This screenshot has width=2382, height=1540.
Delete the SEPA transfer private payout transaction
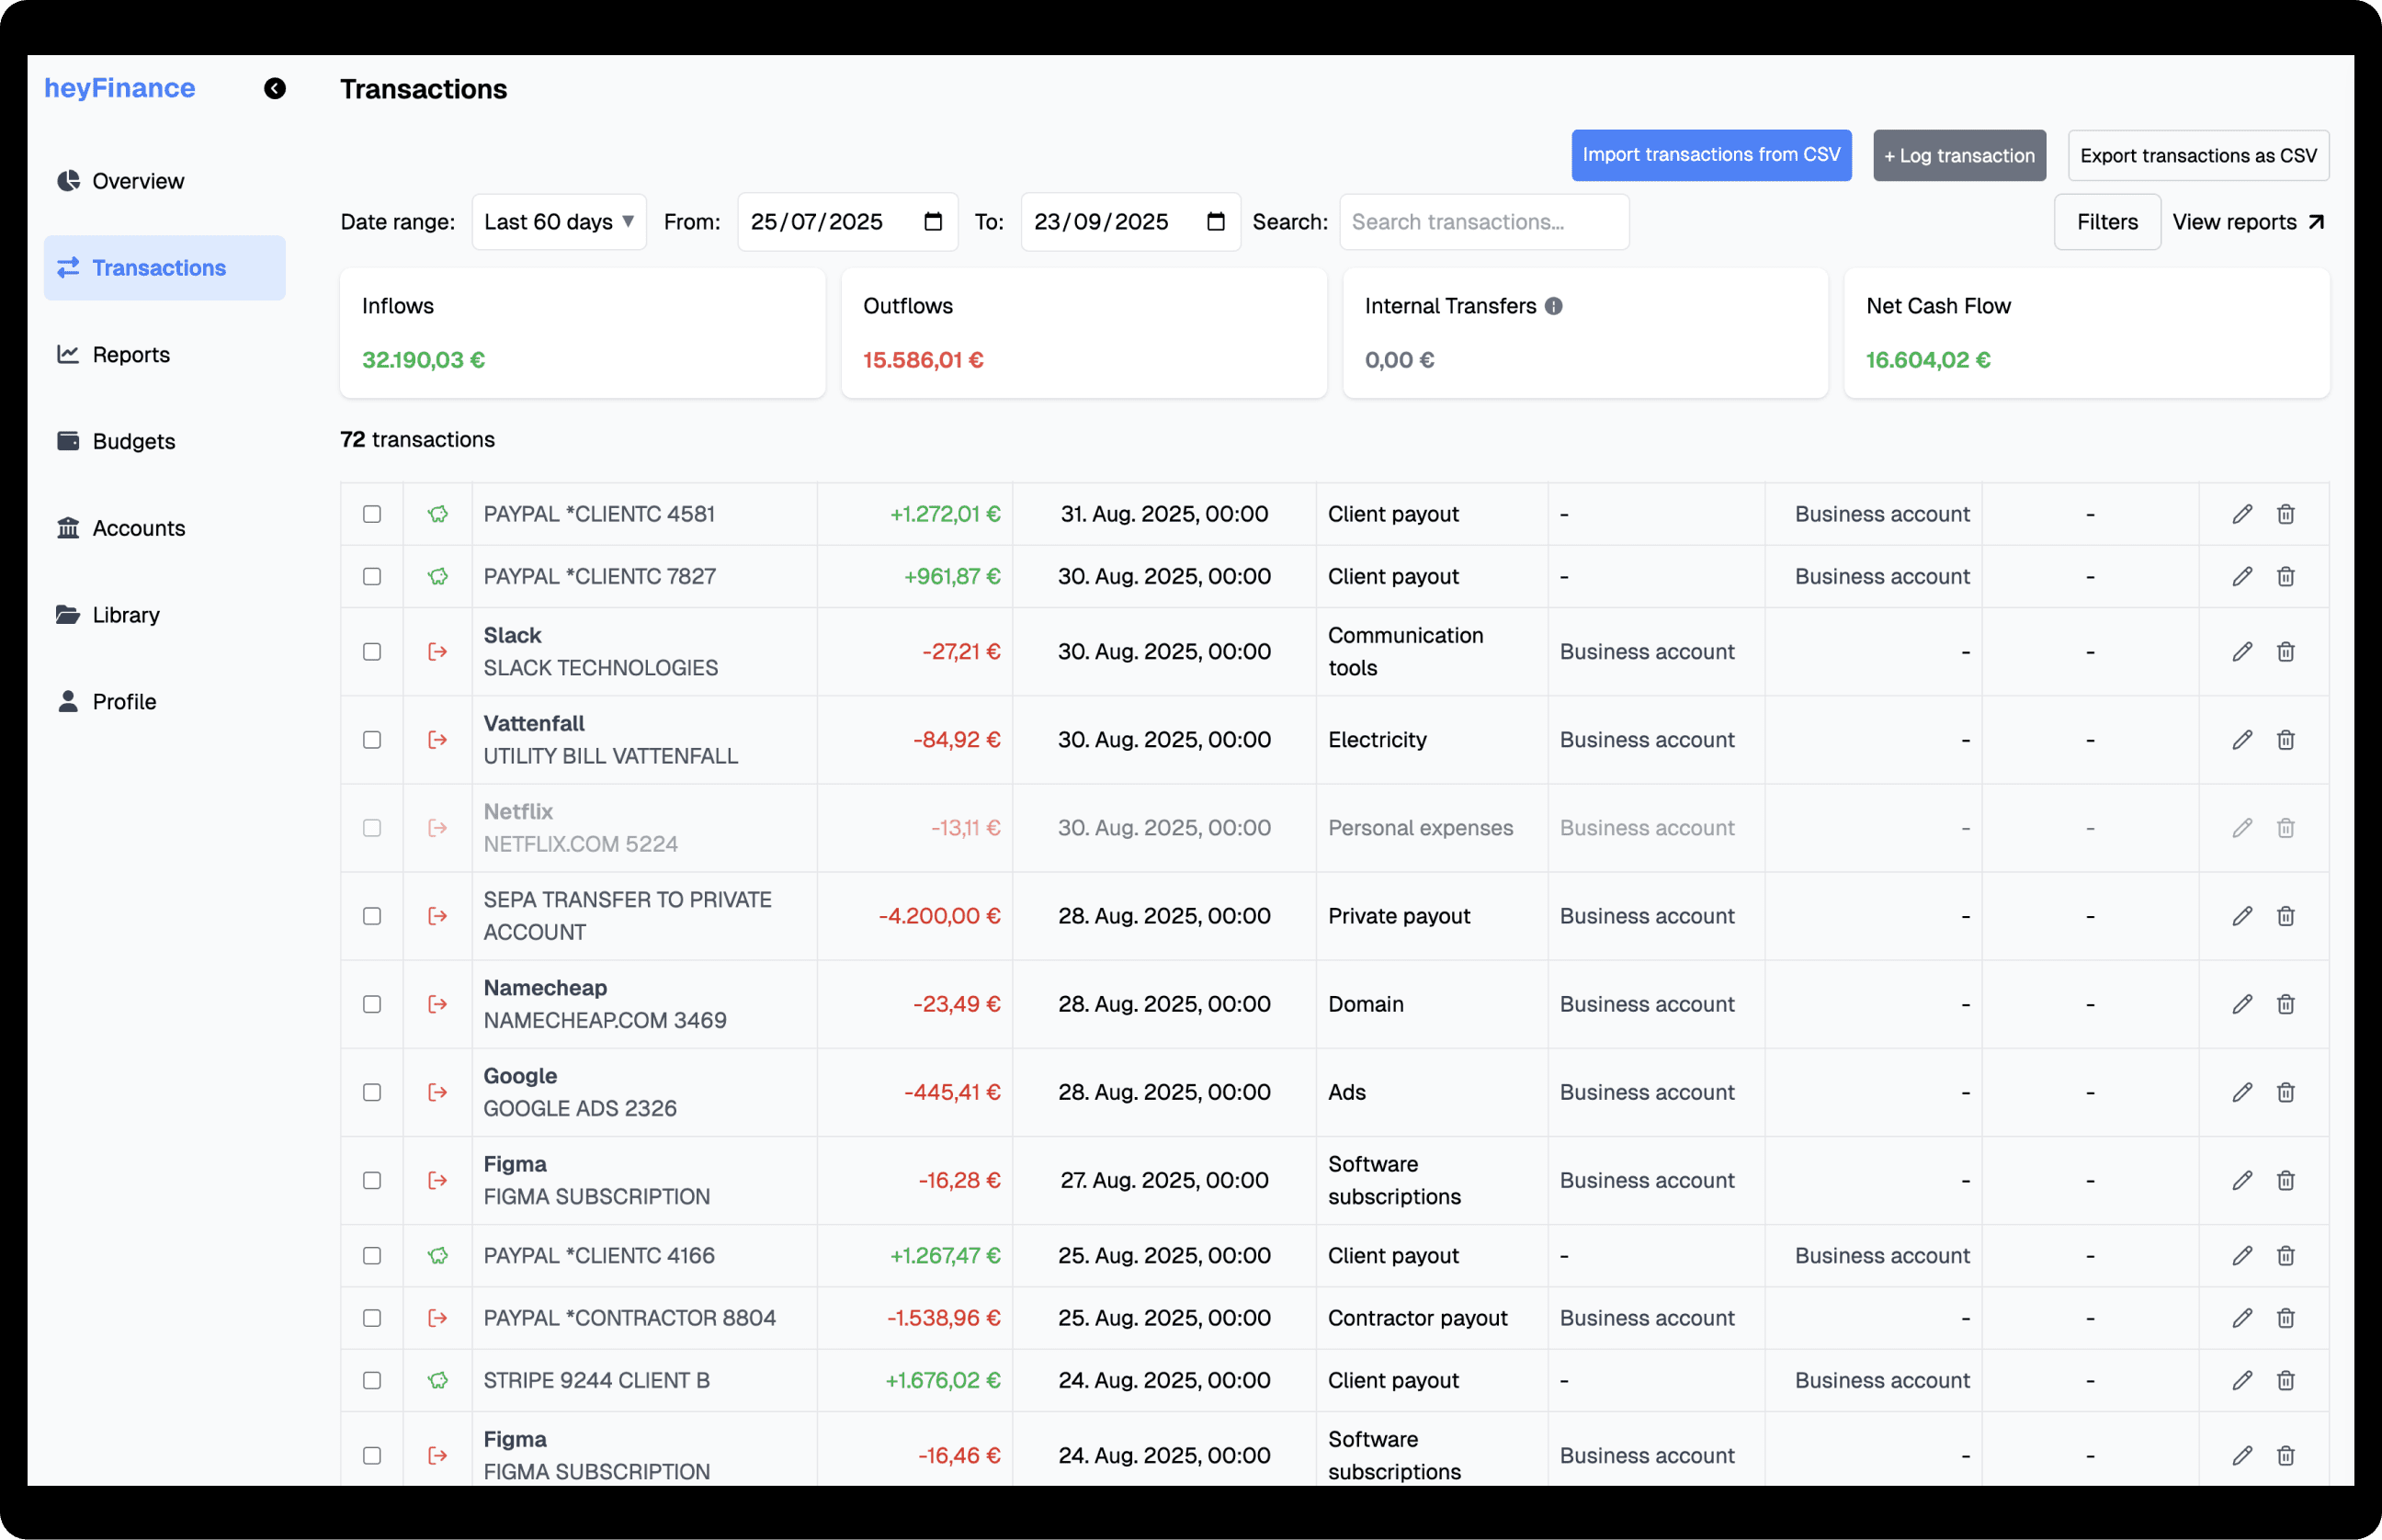pyautogui.click(x=2286, y=916)
